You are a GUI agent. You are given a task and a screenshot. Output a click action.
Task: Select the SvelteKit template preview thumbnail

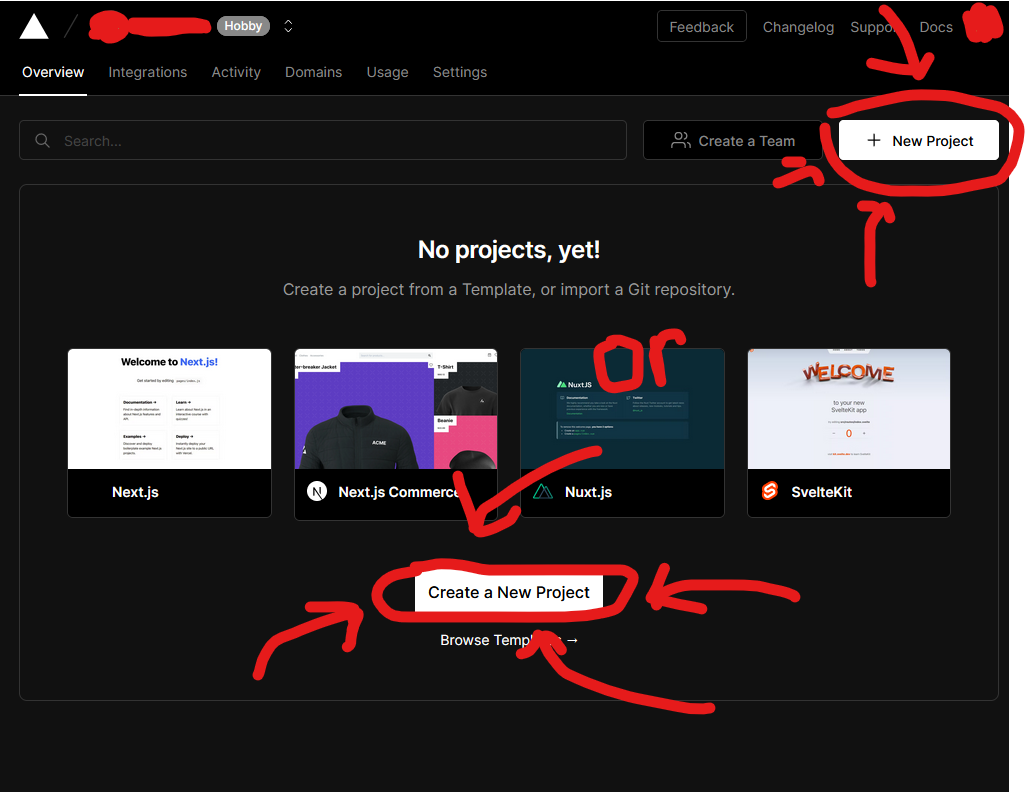click(849, 409)
